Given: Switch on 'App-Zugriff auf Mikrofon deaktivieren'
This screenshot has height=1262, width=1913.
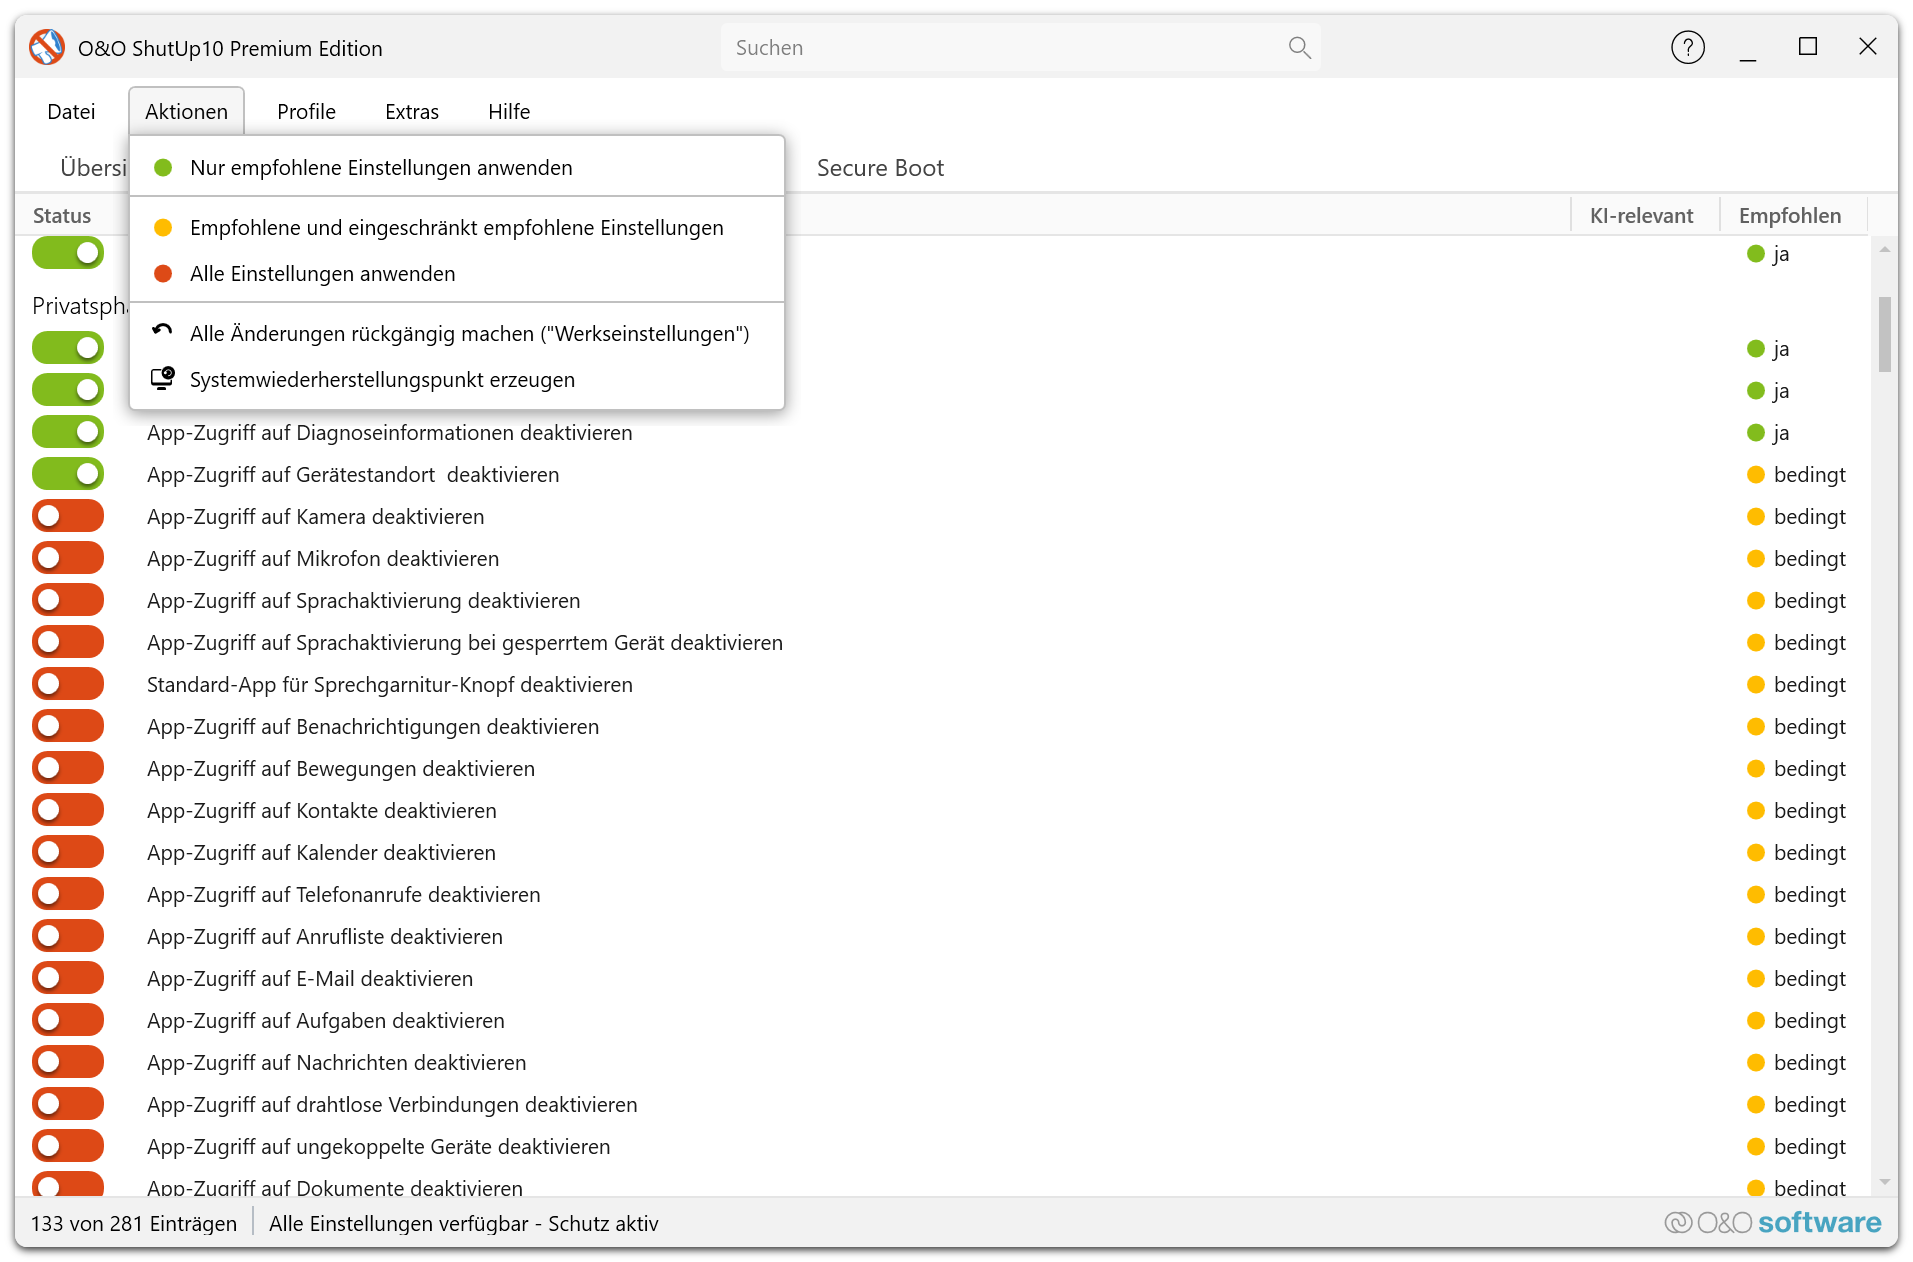Looking at the screenshot, I should click(x=68, y=558).
